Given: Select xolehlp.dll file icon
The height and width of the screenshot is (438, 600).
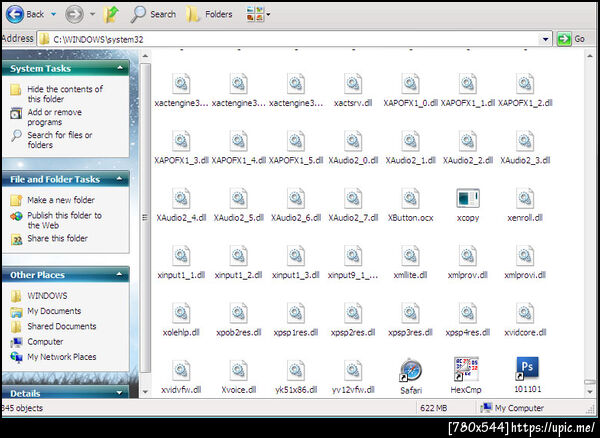Looking at the screenshot, I should click(x=181, y=313).
